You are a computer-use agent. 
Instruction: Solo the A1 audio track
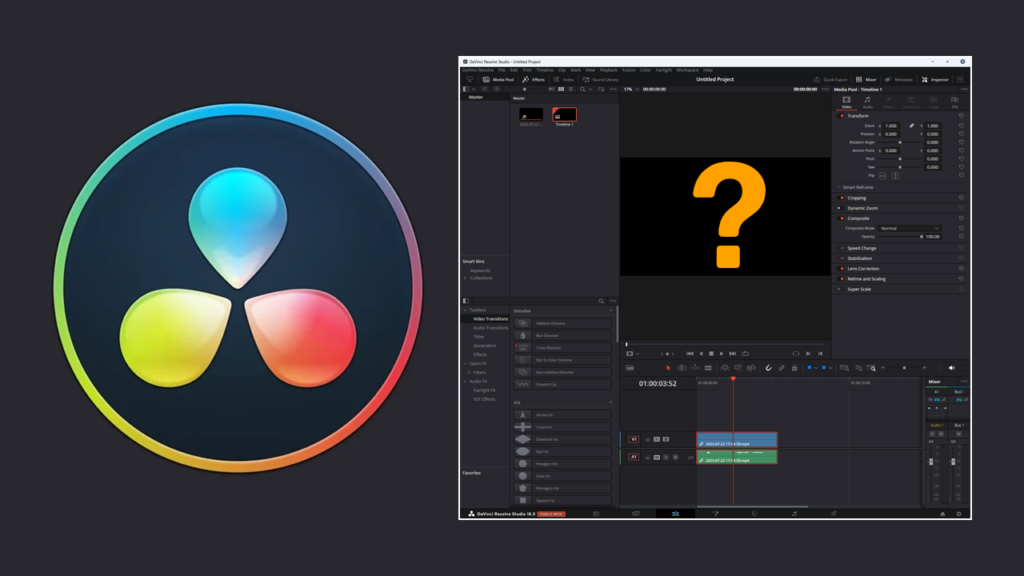pos(666,457)
